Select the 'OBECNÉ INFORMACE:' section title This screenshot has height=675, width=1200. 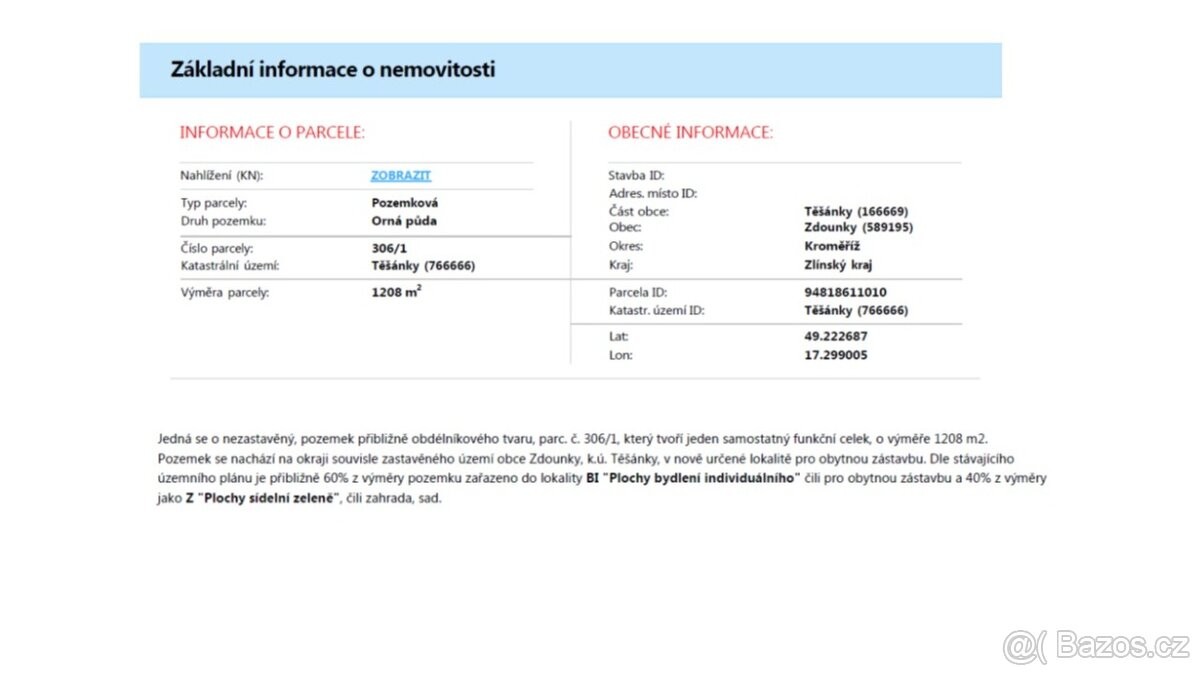[691, 132]
